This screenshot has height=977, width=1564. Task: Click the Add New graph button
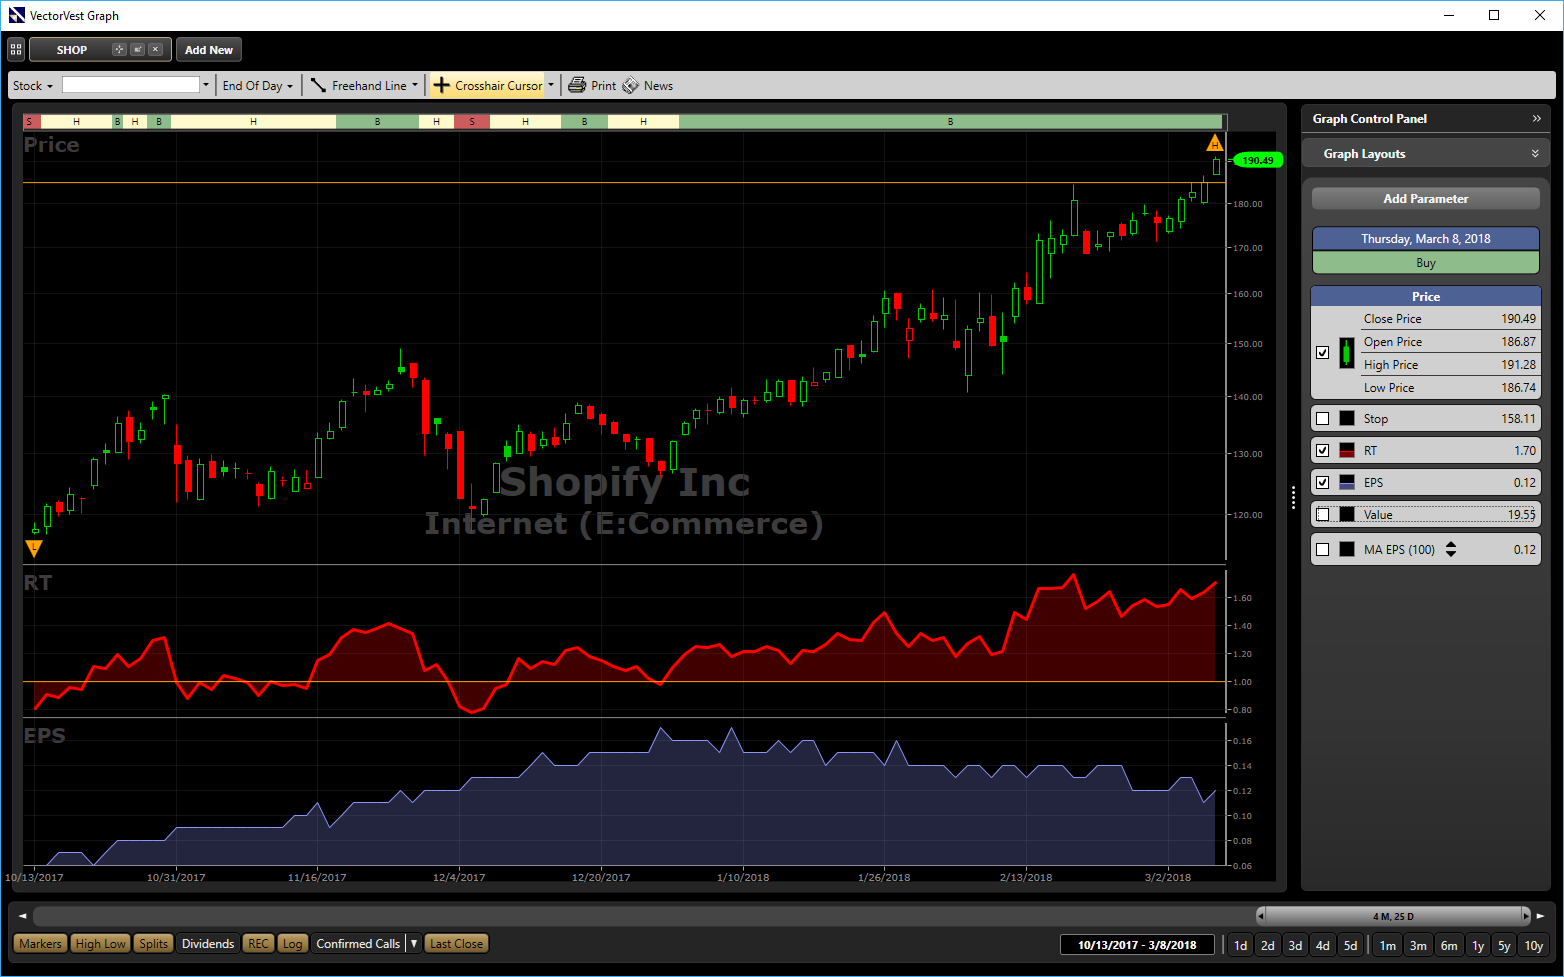(209, 50)
